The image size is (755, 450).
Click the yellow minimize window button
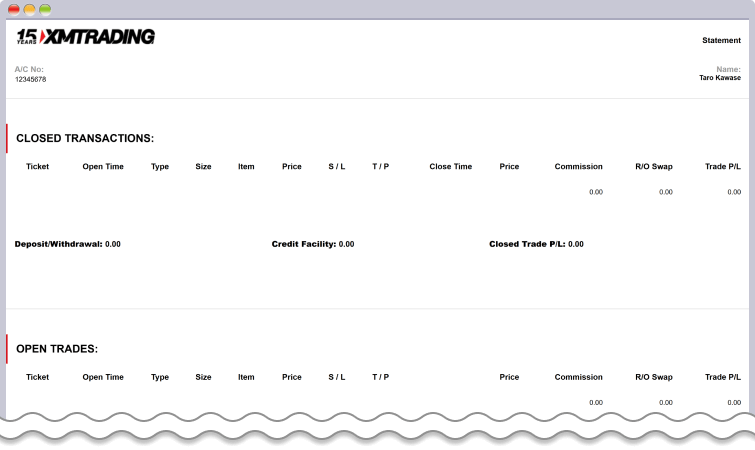[x=30, y=9]
